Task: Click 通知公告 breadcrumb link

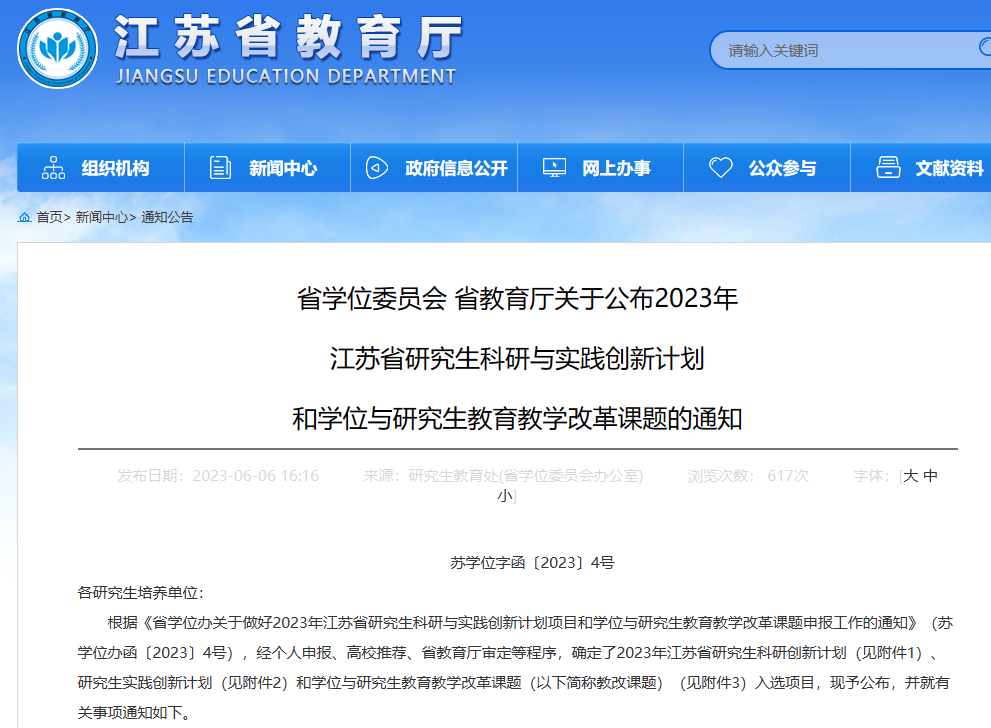Action: pos(167,217)
